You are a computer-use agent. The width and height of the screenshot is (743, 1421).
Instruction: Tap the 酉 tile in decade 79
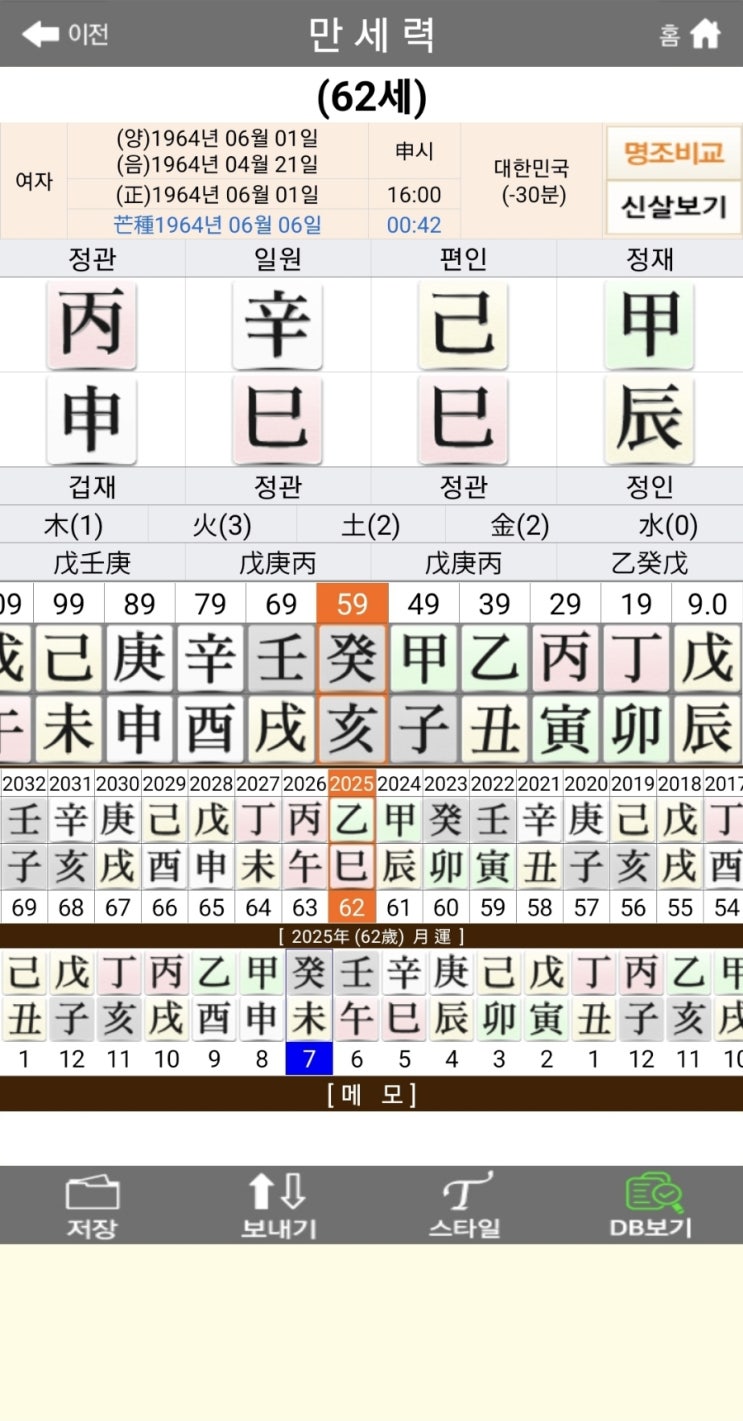[x=210, y=730]
